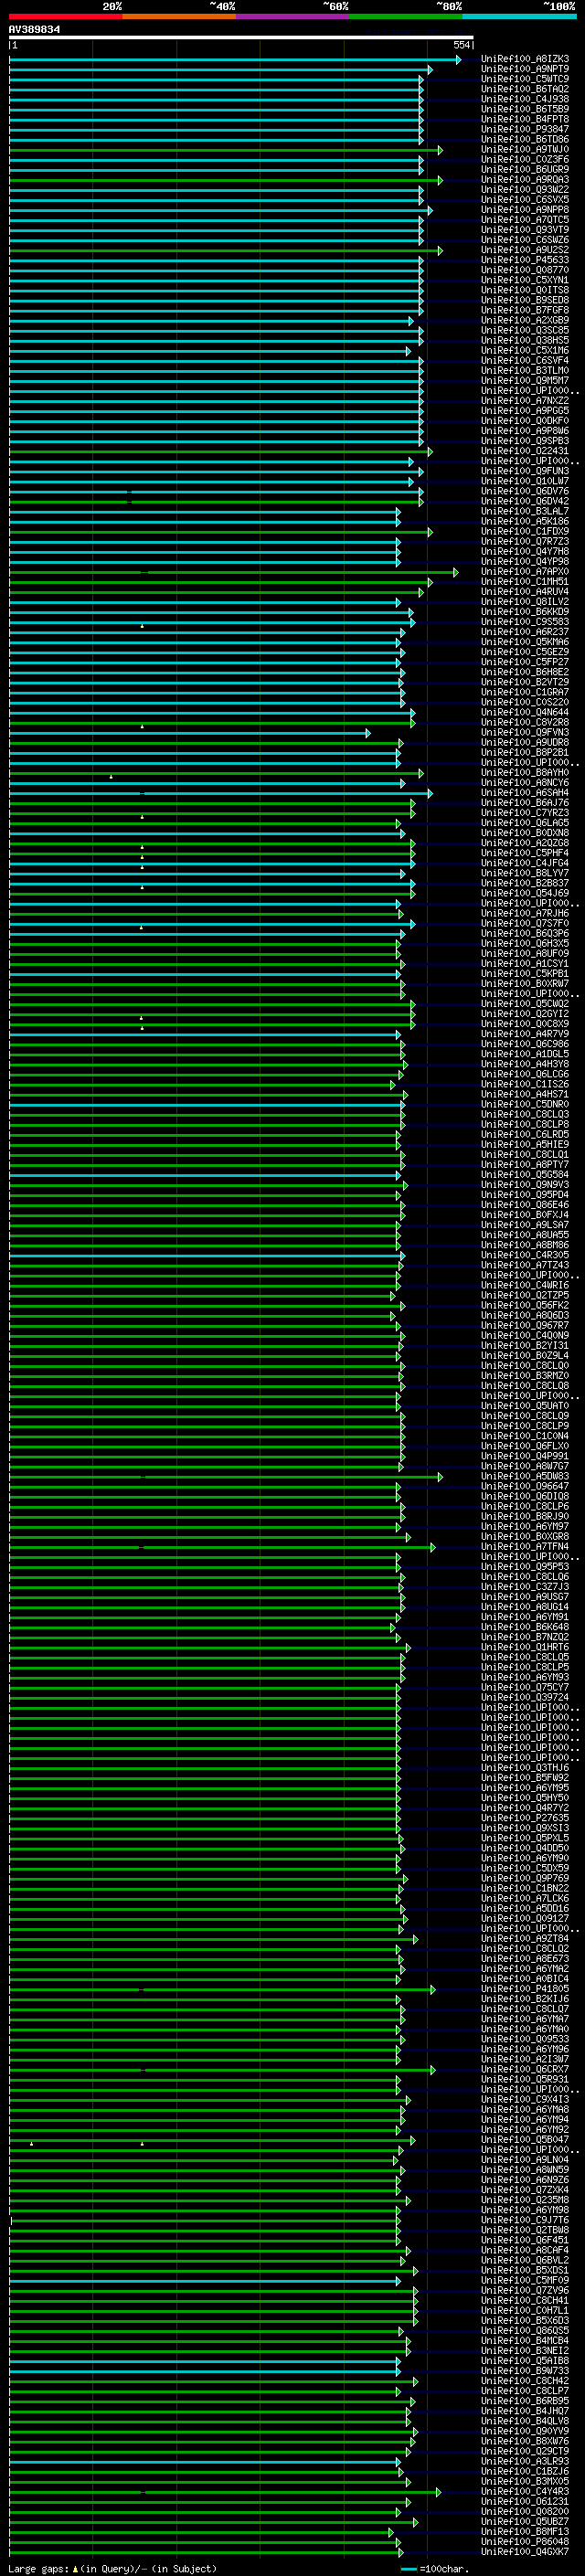This screenshot has width=585, height=2576.
Task: Select hit label UniRef100_A3LR93
Action: tap(525, 2462)
